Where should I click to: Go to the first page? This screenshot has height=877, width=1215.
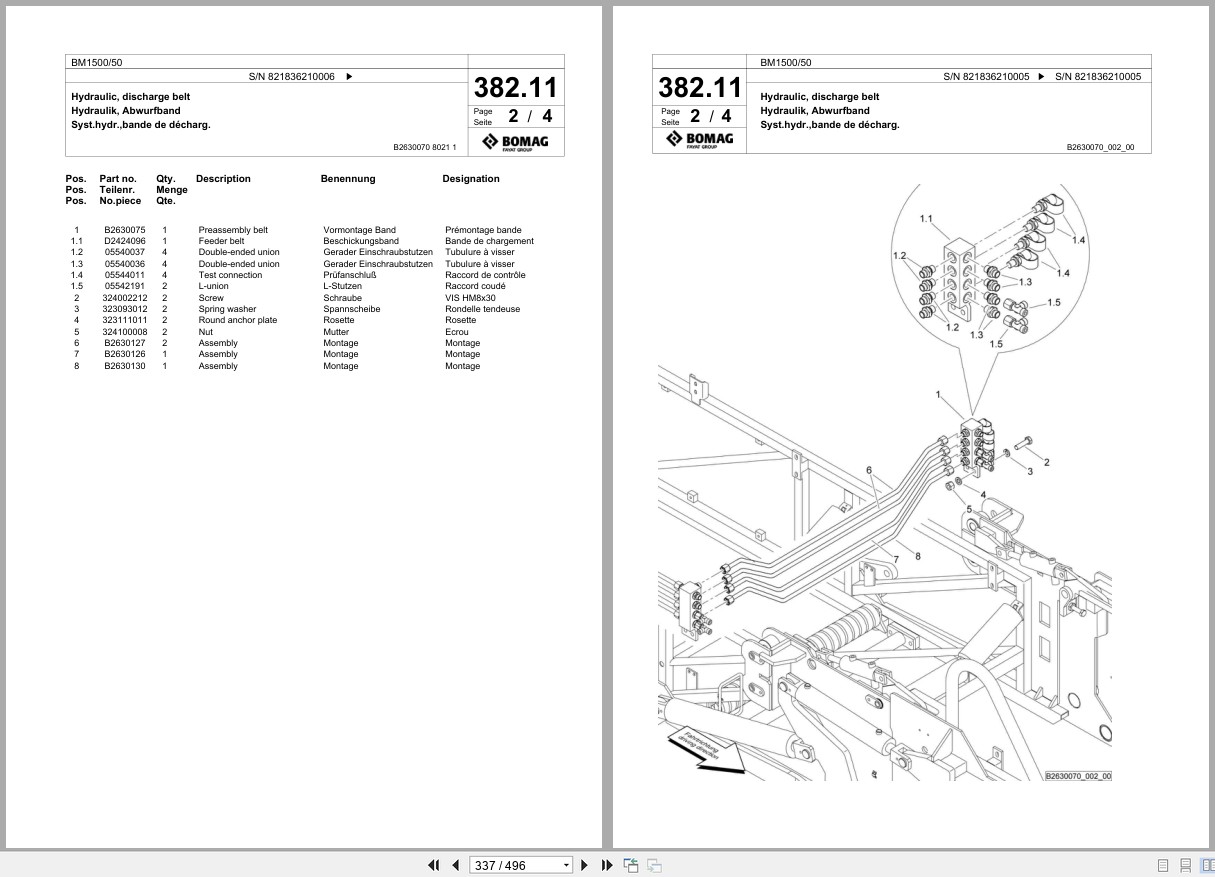click(434, 865)
